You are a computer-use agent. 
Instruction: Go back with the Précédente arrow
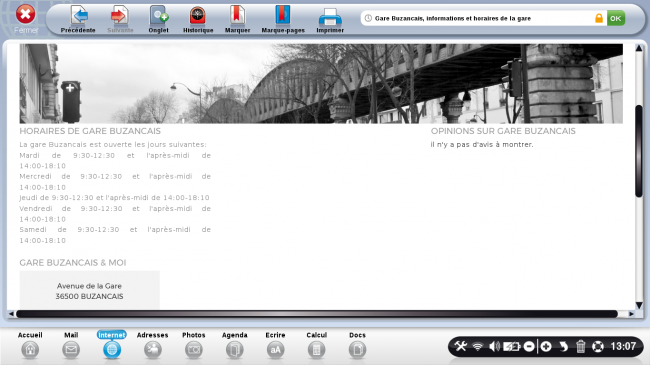(78, 19)
